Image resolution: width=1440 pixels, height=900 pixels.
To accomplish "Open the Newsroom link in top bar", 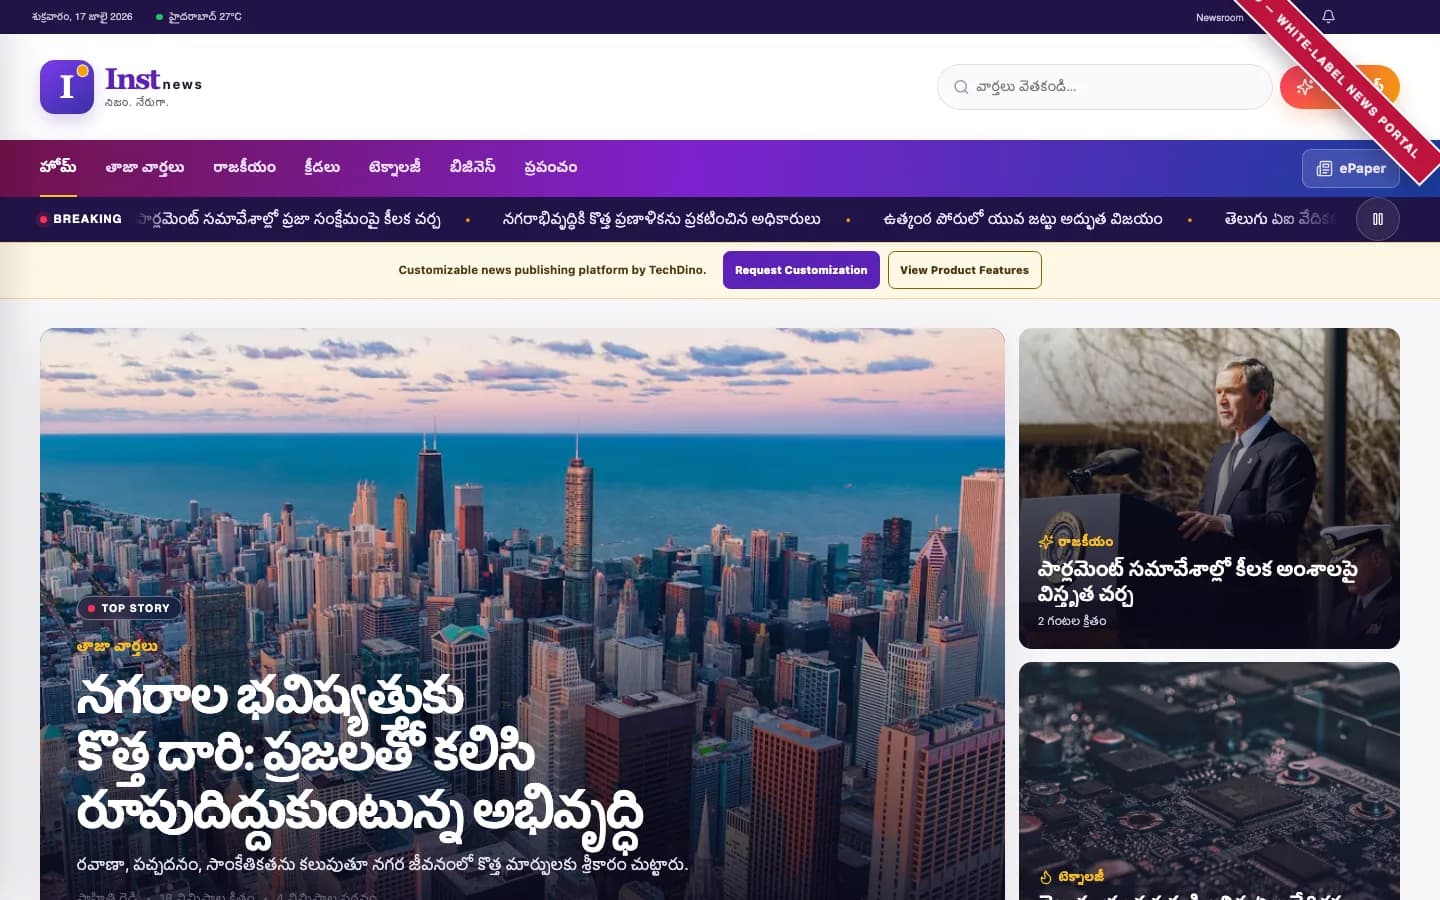I will (x=1219, y=17).
